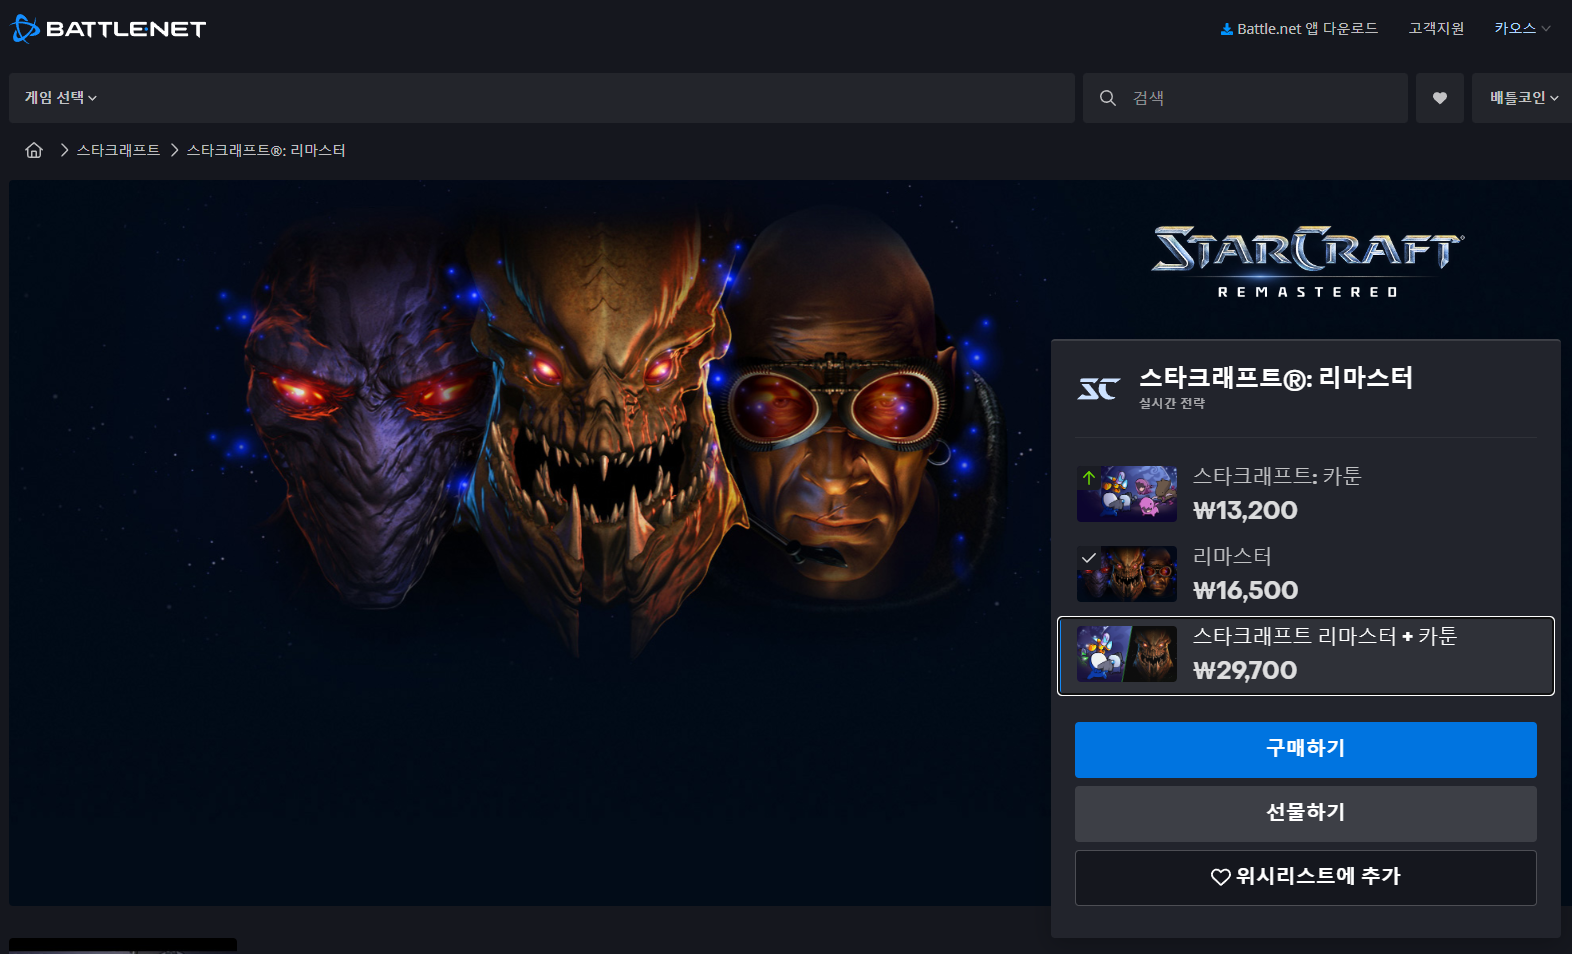Viewport: 1572px width, 954px height.
Task: Click the Battle.net 앱 다운로드 link
Action: (1299, 28)
